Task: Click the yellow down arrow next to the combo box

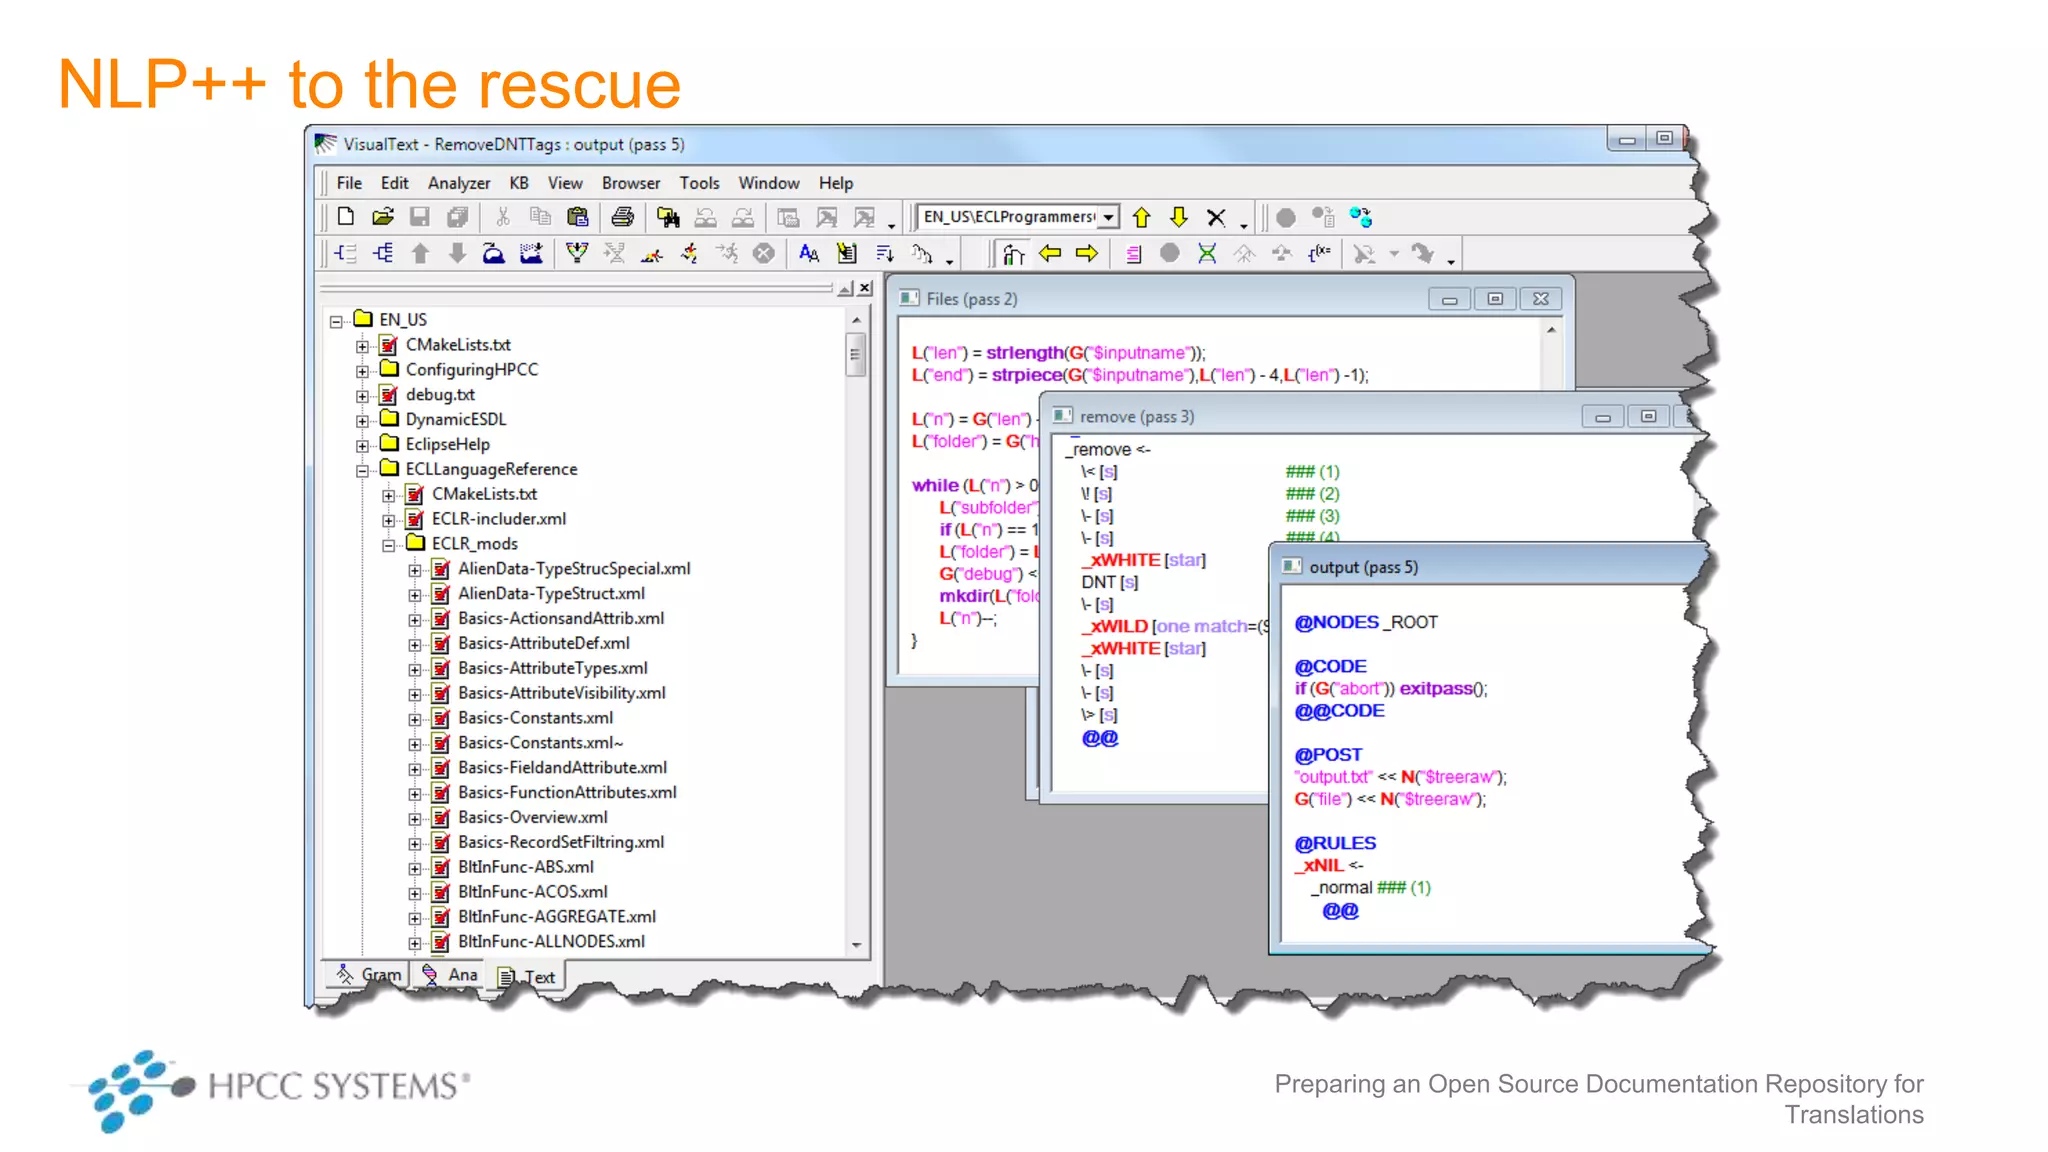Action: pos(1178,217)
